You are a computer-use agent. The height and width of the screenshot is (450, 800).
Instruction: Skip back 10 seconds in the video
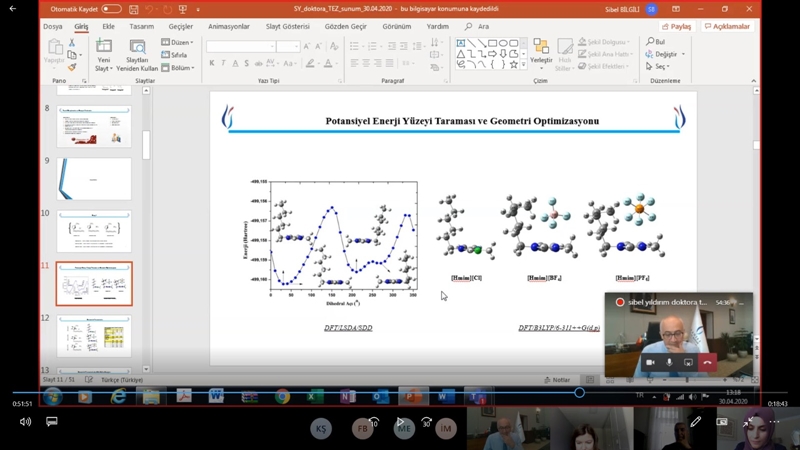pyautogui.click(x=373, y=422)
